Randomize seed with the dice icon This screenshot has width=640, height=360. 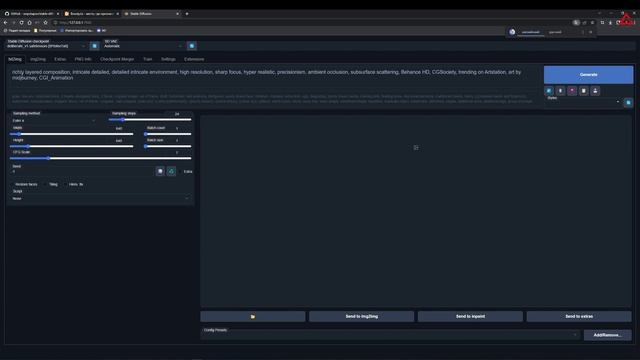coord(160,171)
